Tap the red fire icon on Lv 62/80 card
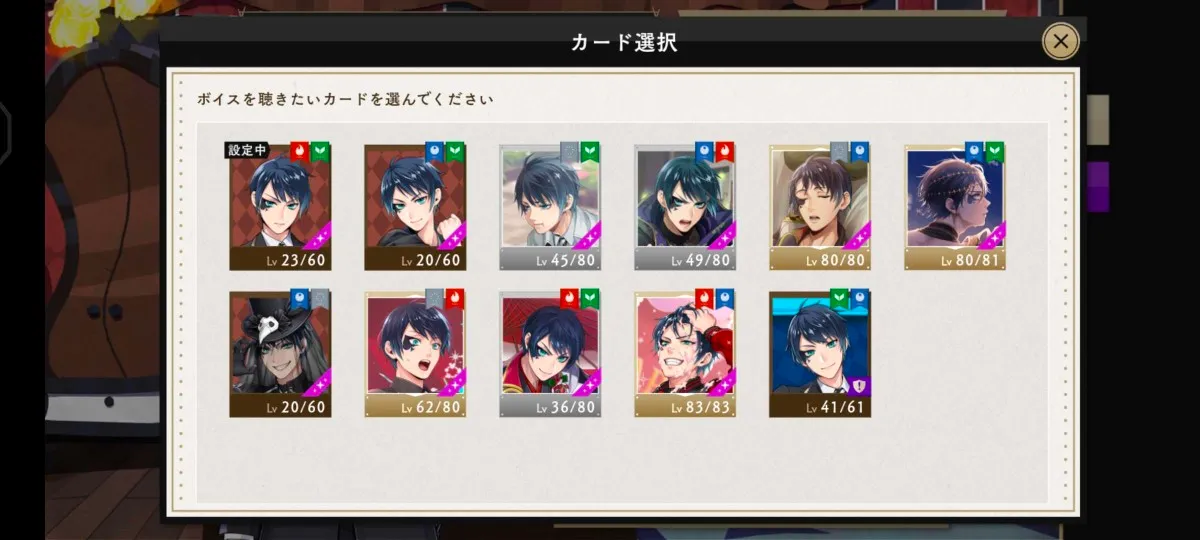The image size is (1200, 540). click(454, 298)
